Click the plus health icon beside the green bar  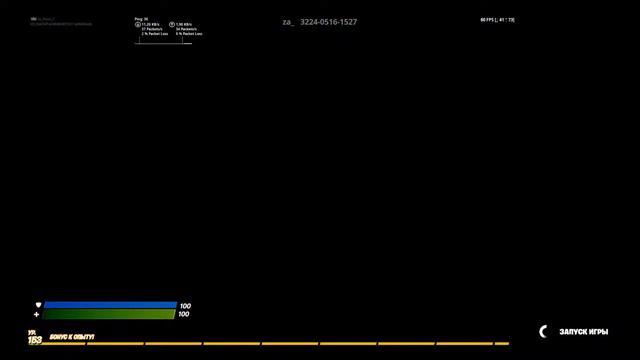pos(36,314)
